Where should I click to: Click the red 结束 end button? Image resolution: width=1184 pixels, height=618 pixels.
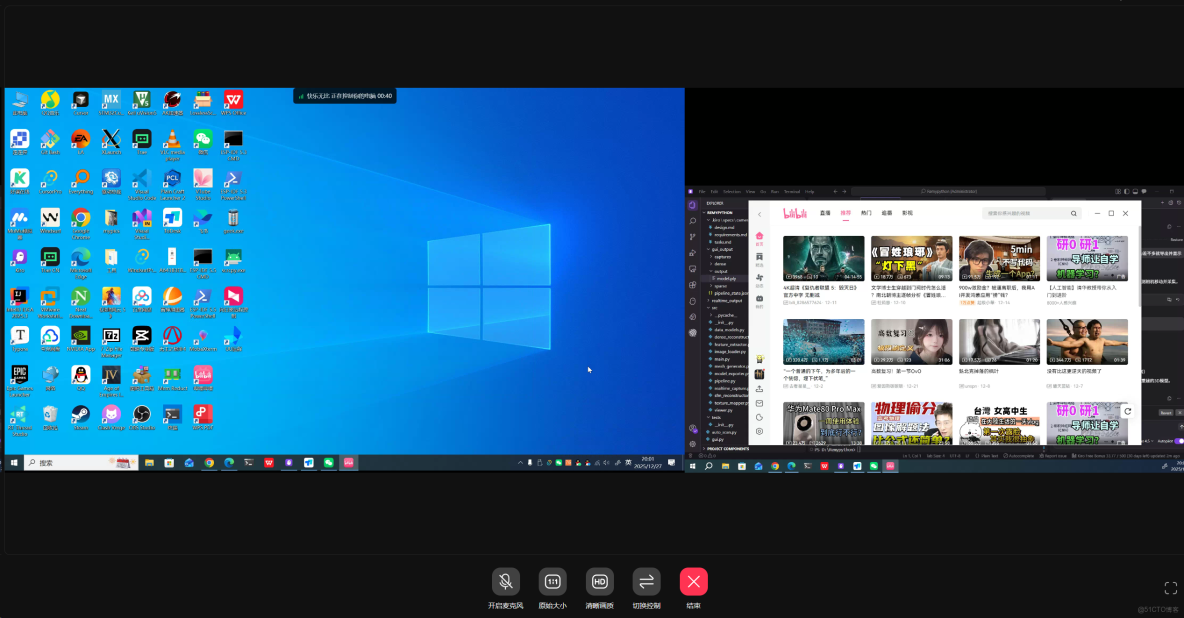point(693,581)
